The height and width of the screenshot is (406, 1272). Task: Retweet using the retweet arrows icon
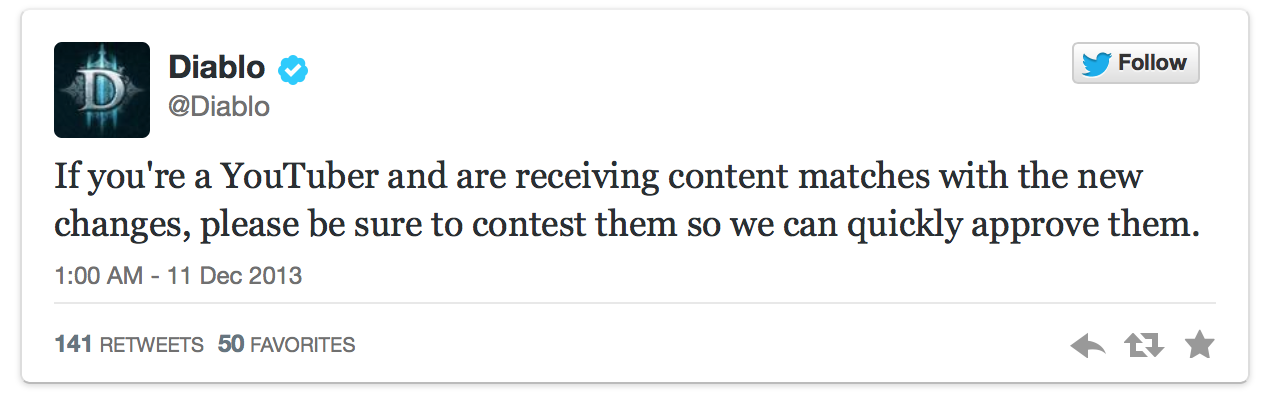point(1143,346)
